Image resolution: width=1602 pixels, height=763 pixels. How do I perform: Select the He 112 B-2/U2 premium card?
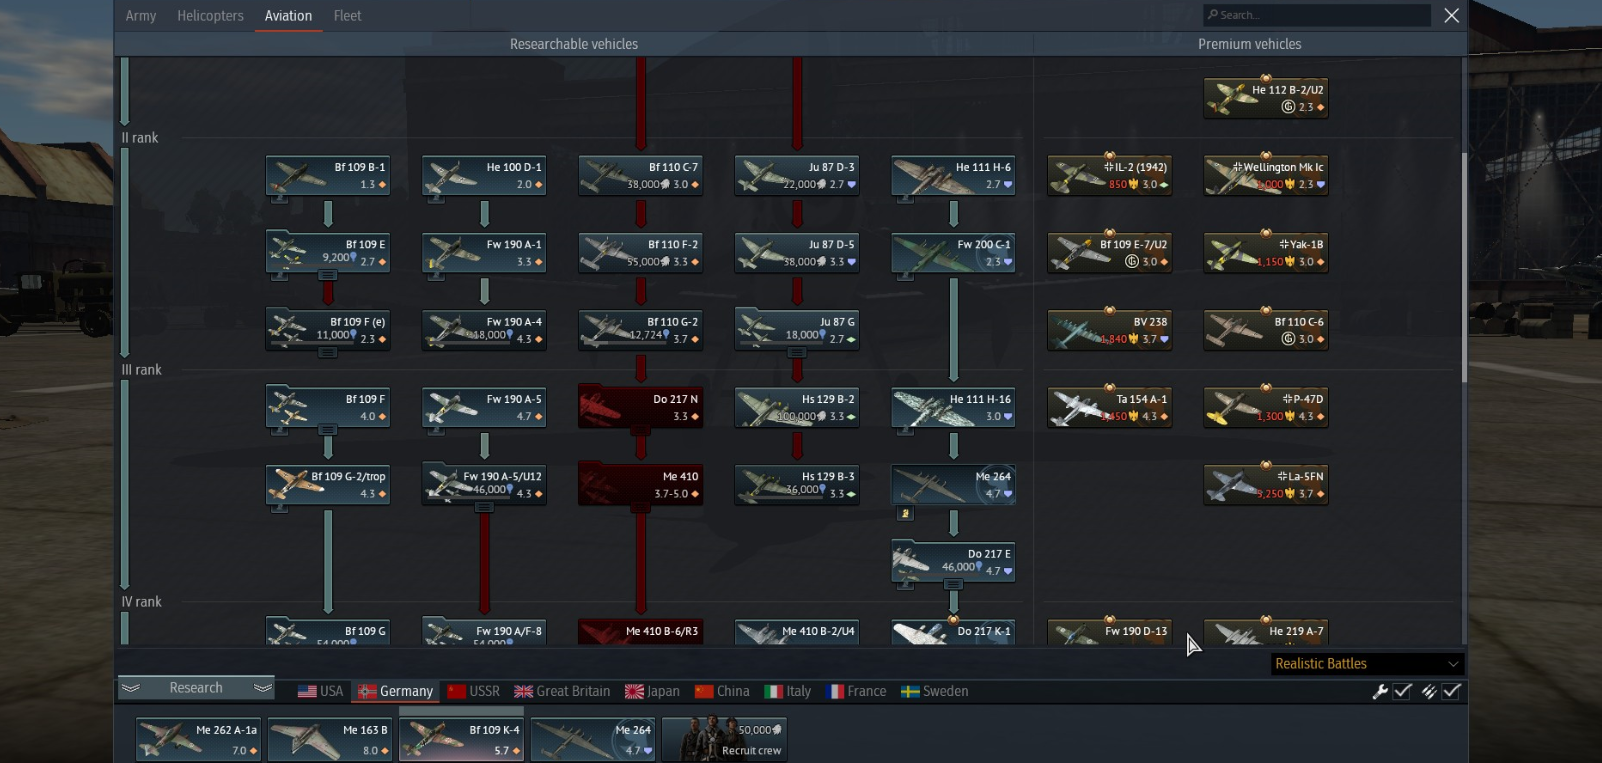click(1266, 98)
